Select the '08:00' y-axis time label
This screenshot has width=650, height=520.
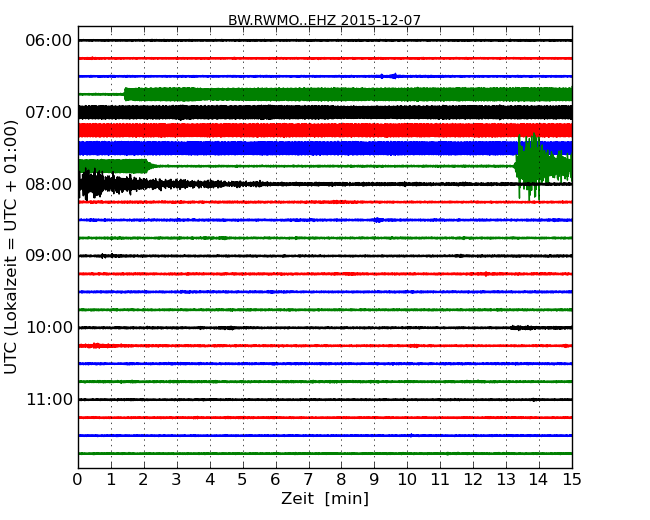[49, 184]
